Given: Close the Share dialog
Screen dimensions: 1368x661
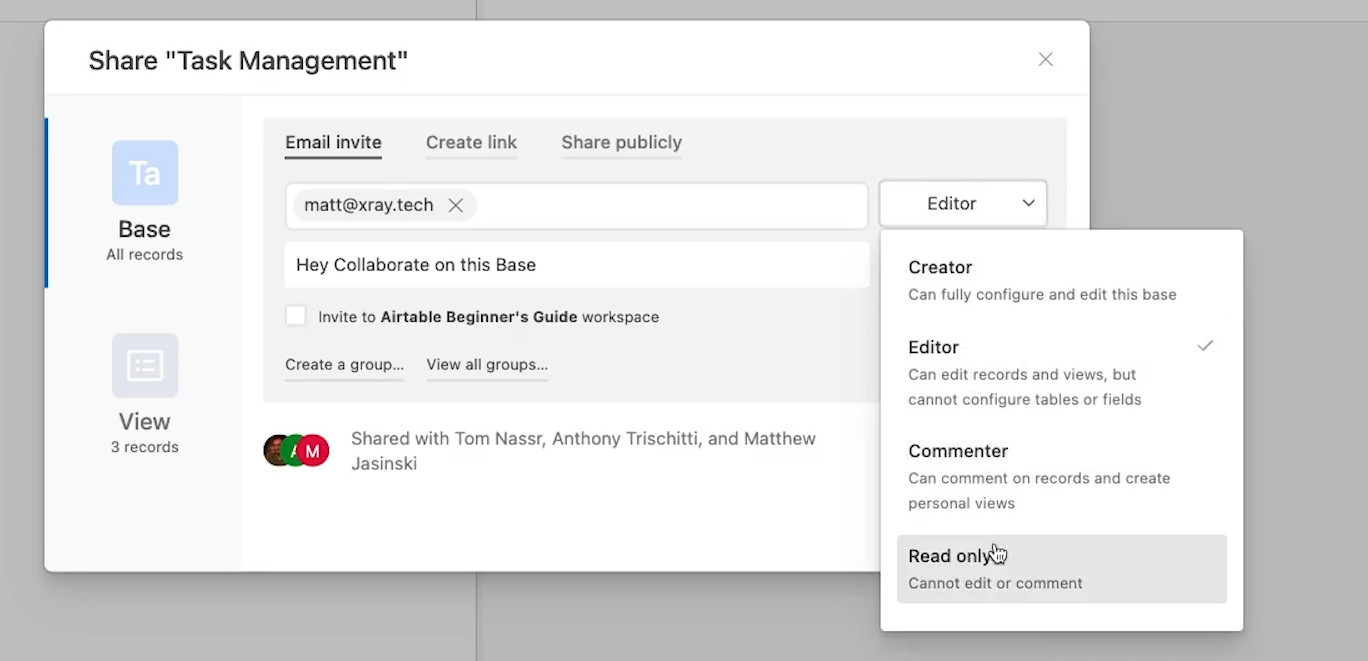Looking at the screenshot, I should [1045, 59].
